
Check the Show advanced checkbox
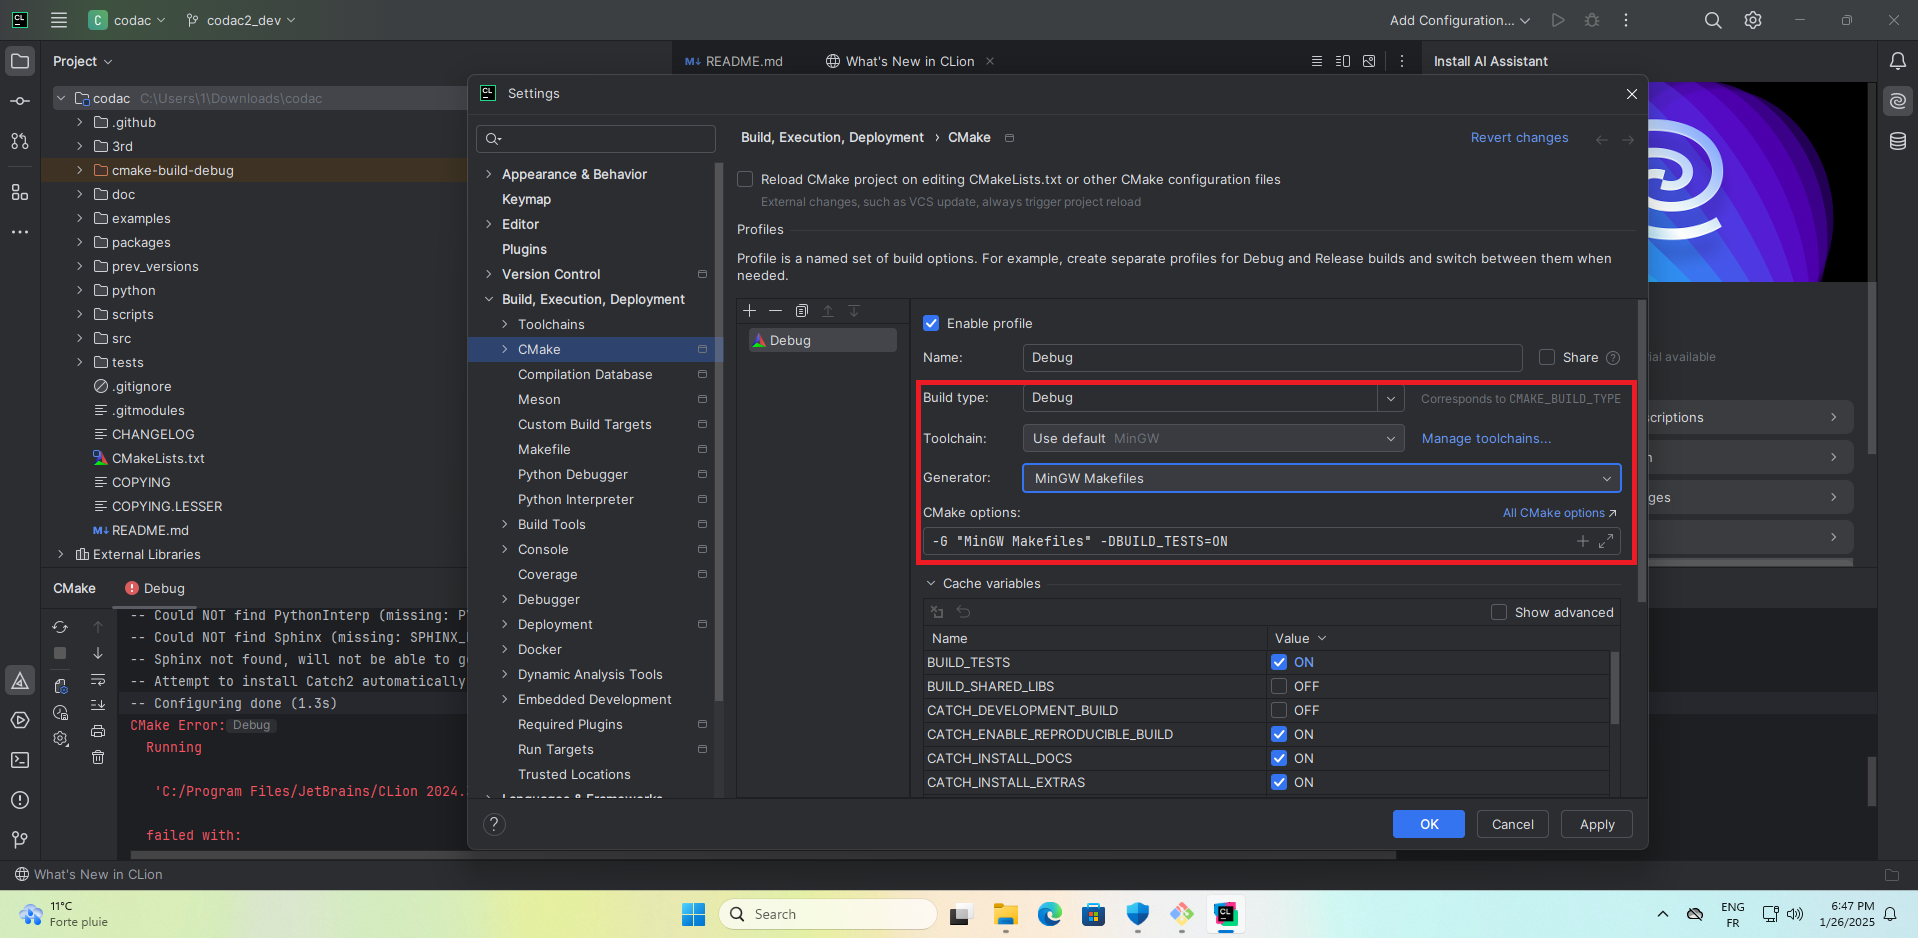[1498, 612]
